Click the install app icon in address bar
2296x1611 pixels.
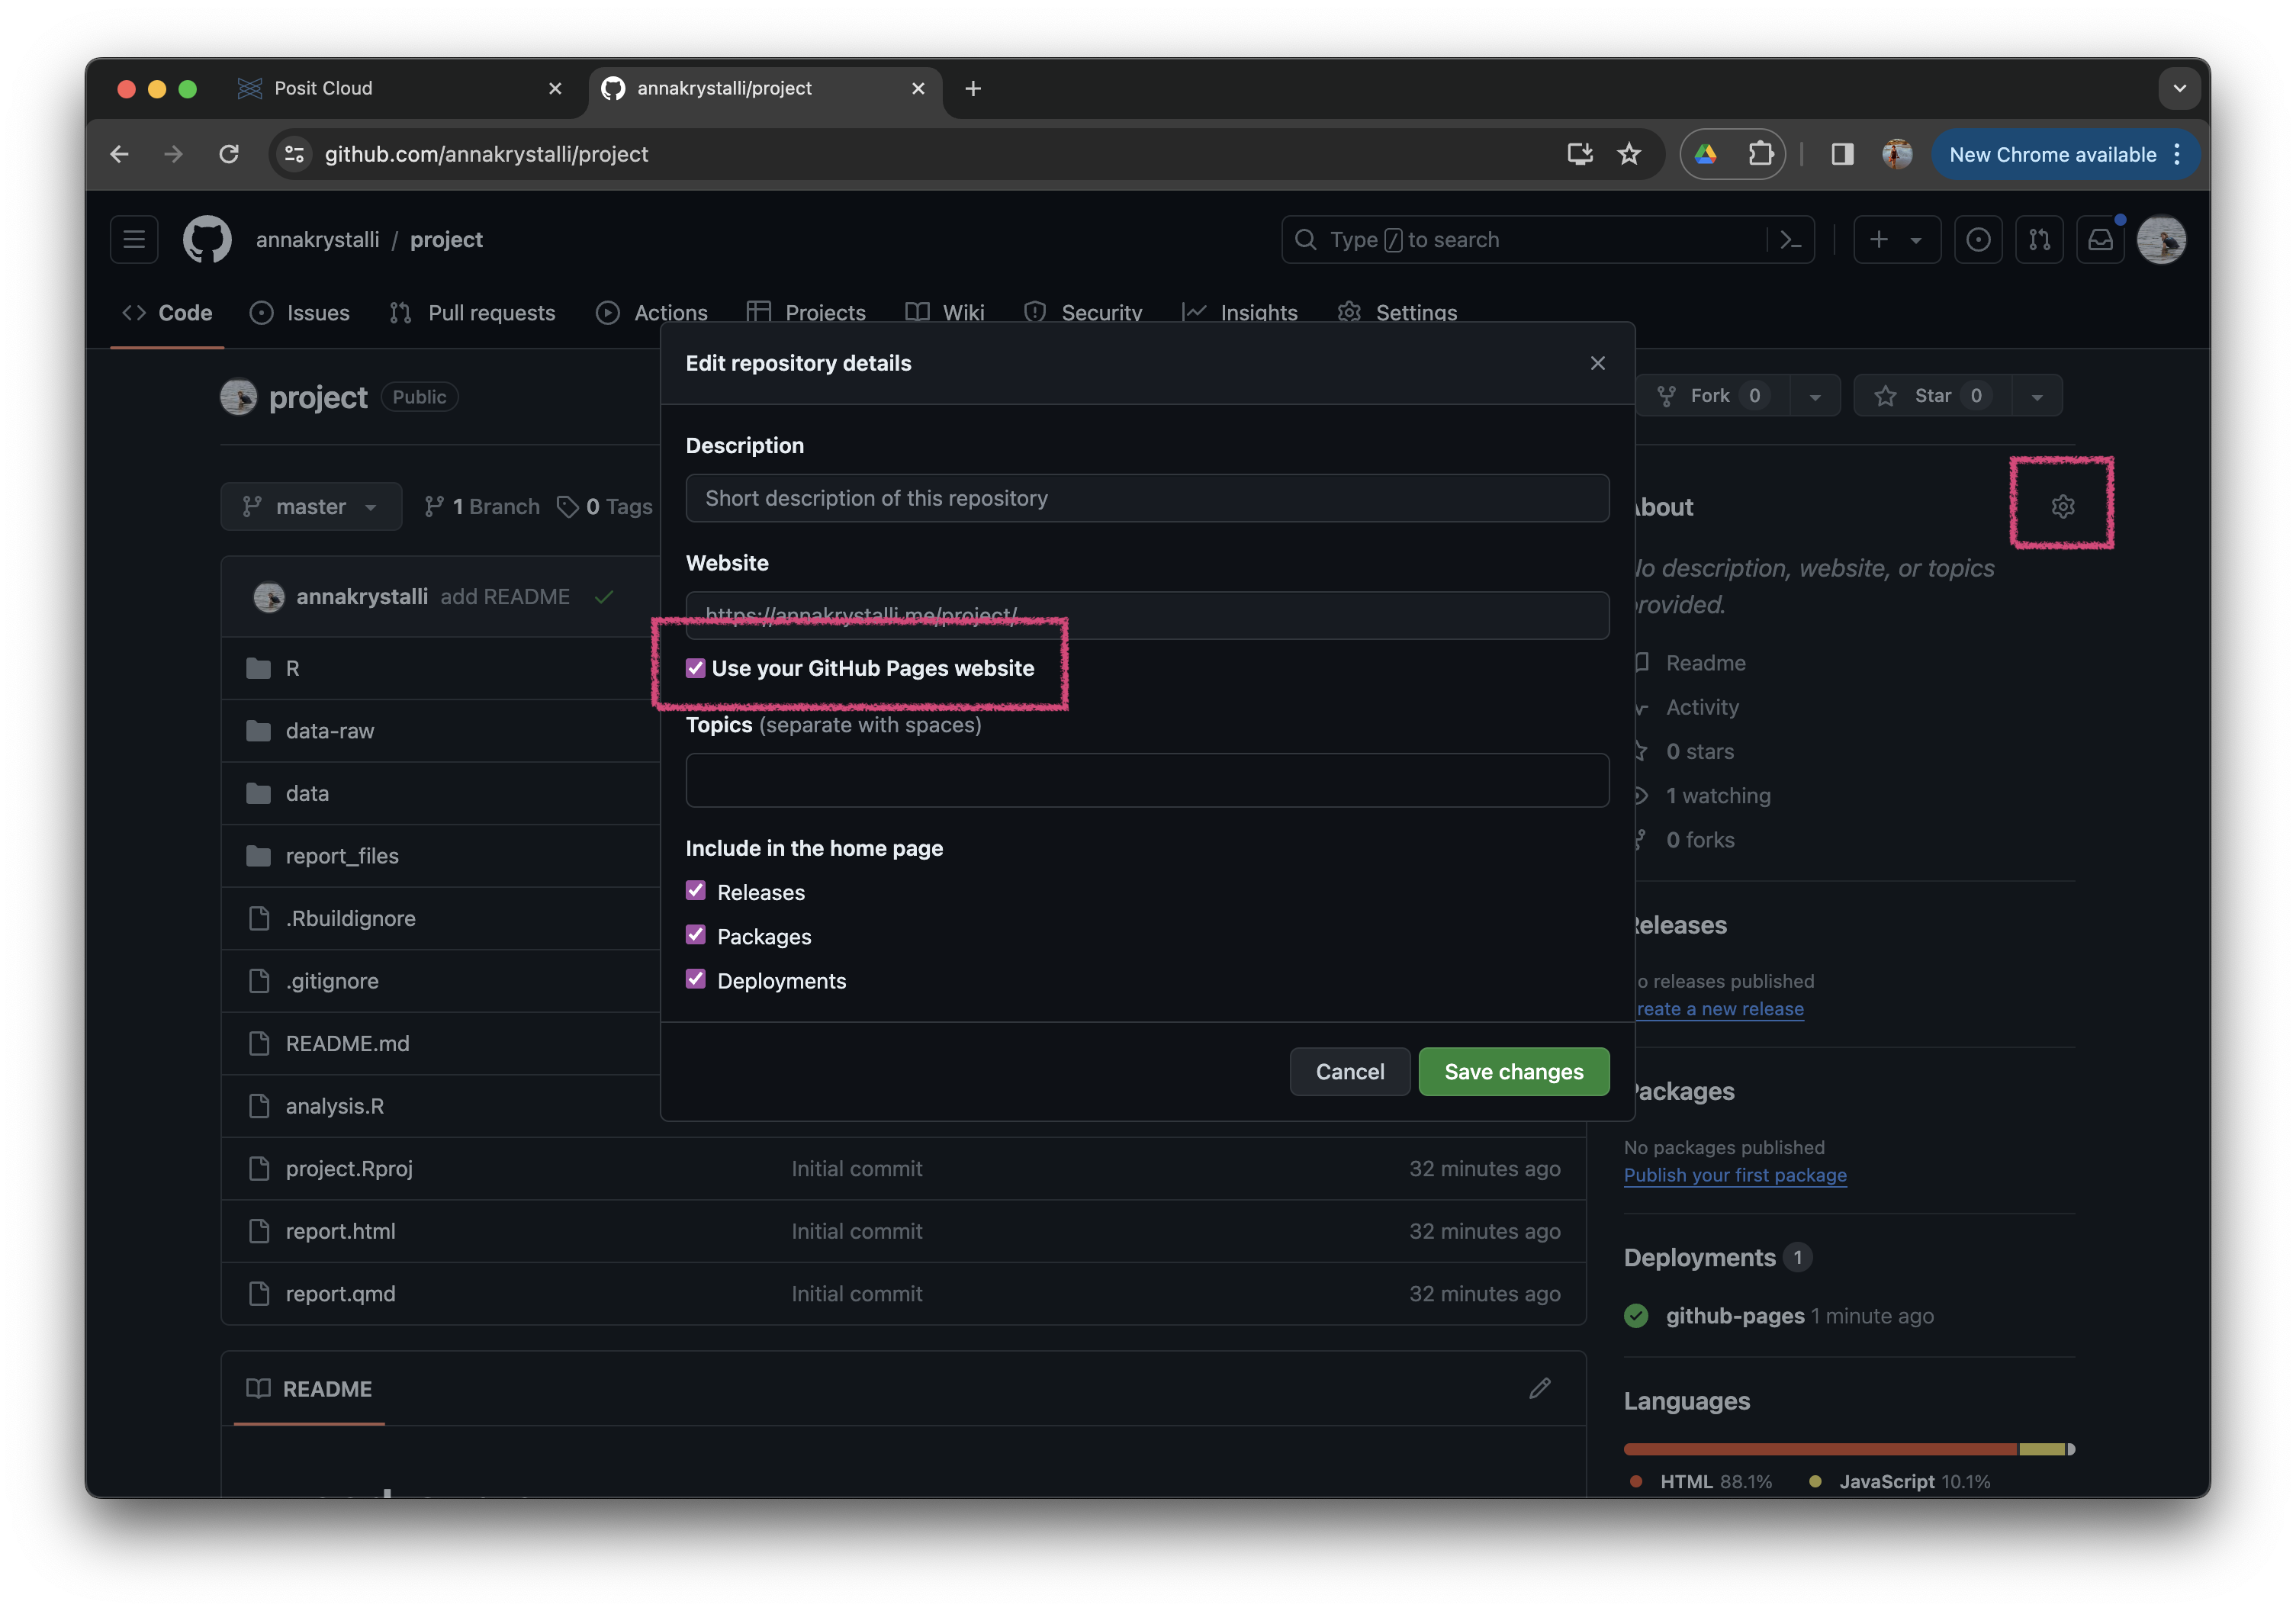tap(1579, 154)
